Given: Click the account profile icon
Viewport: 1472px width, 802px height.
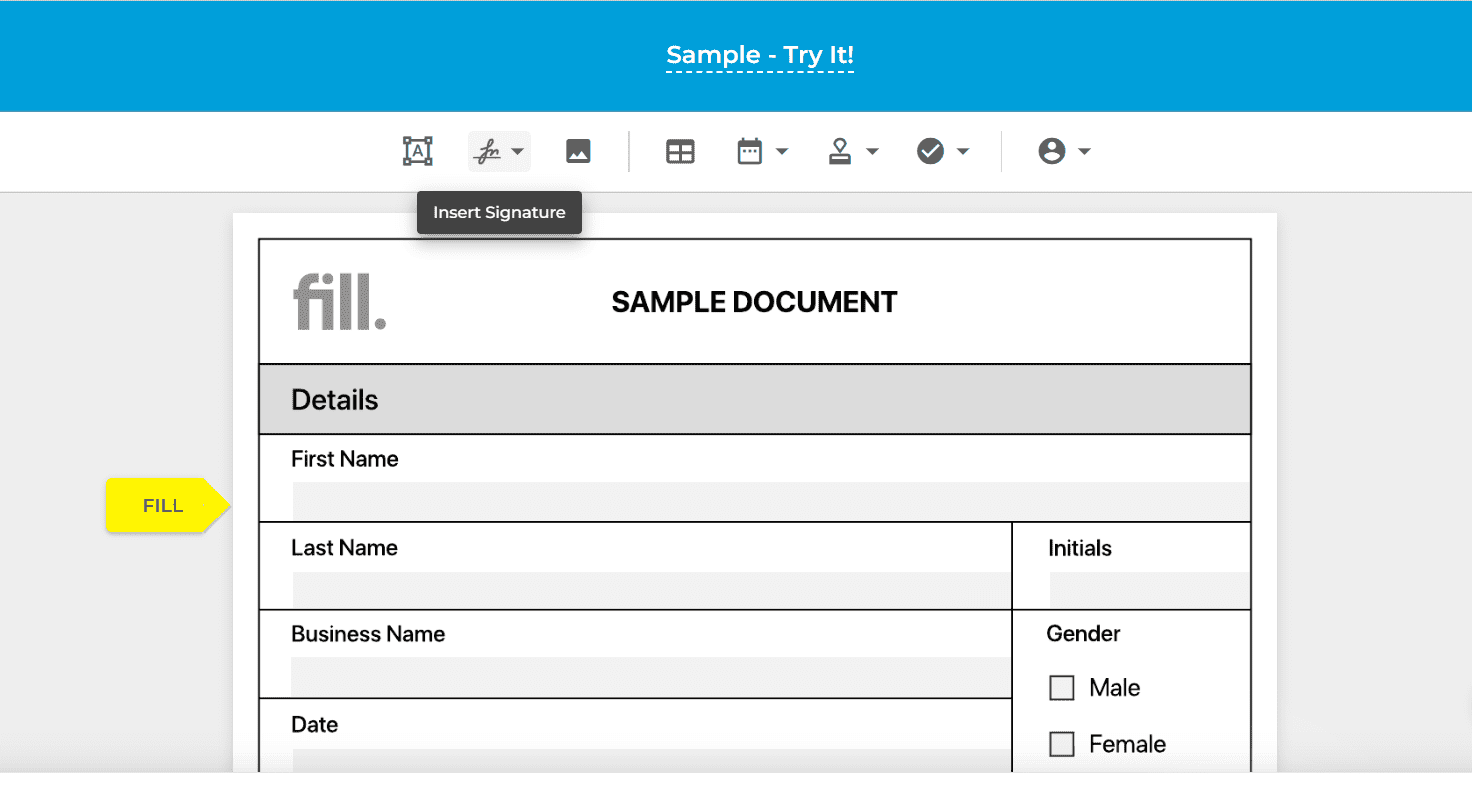Looking at the screenshot, I should [1051, 151].
